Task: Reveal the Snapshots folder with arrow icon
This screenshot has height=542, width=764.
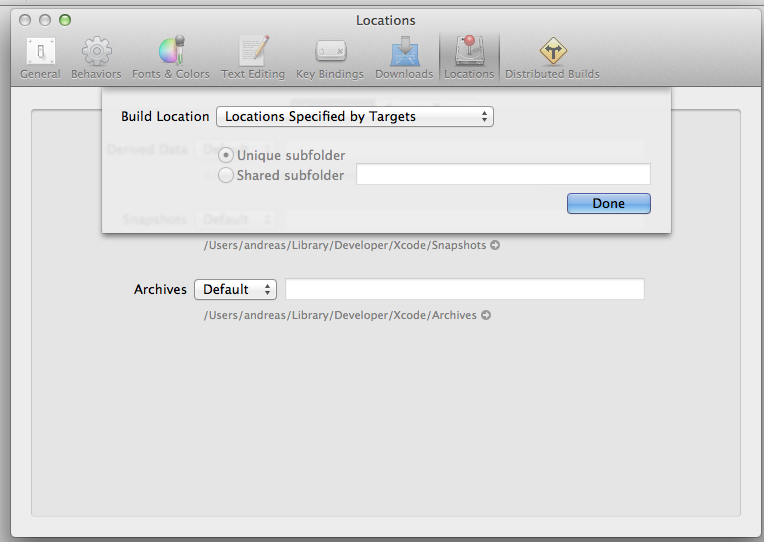Action: coord(495,245)
